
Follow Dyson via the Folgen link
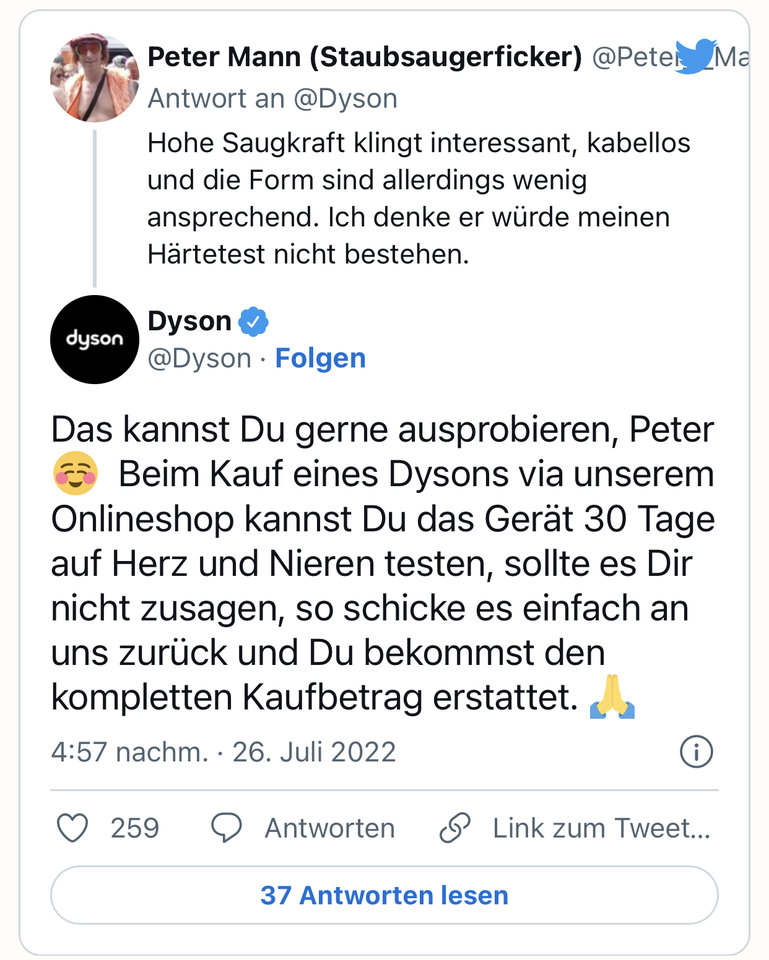pos(320,358)
